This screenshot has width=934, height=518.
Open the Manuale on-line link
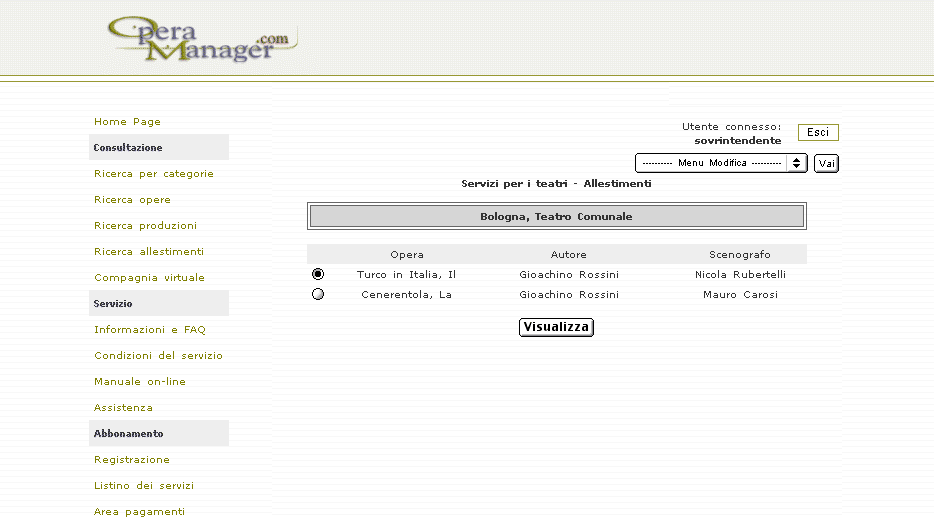[140, 382]
